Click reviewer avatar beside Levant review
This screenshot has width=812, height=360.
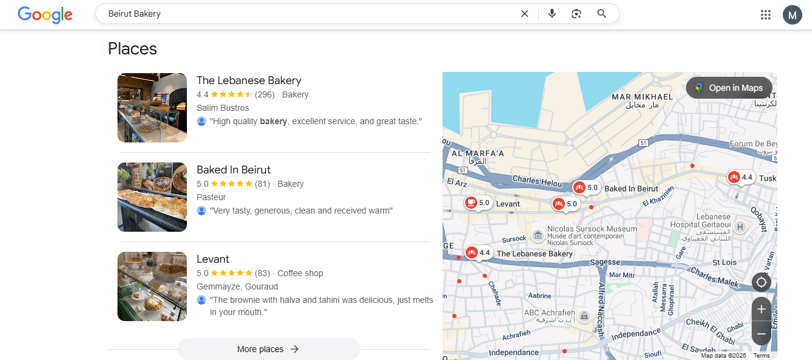[x=201, y=300]
